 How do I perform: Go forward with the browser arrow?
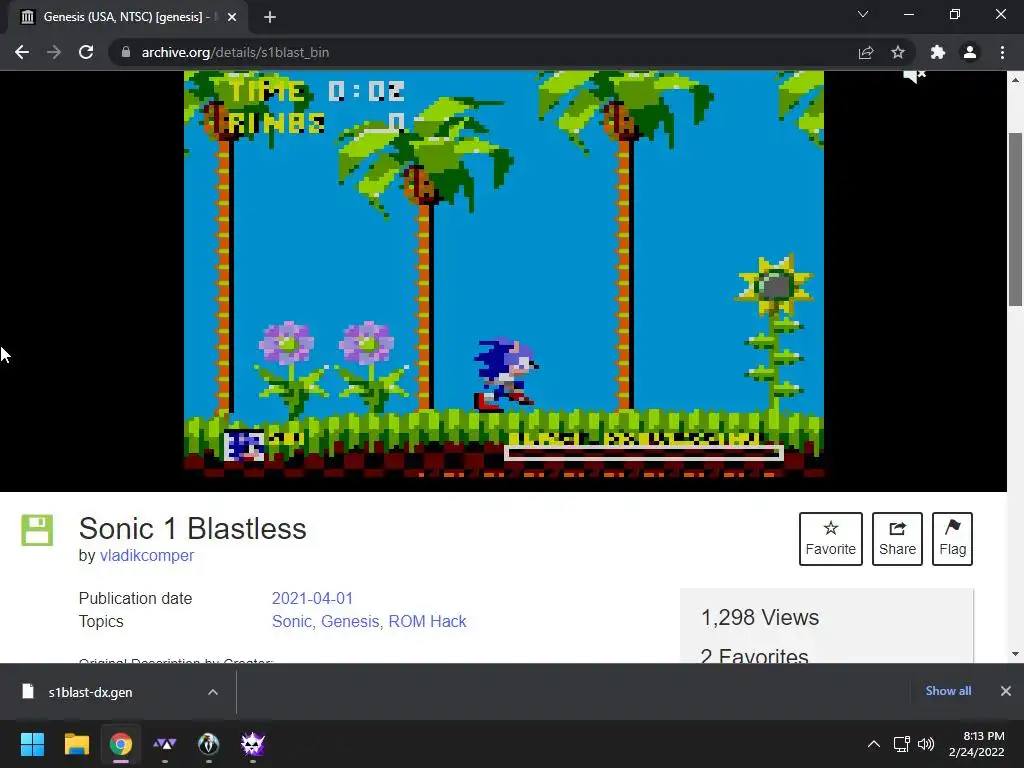click(x=54, y=52)
